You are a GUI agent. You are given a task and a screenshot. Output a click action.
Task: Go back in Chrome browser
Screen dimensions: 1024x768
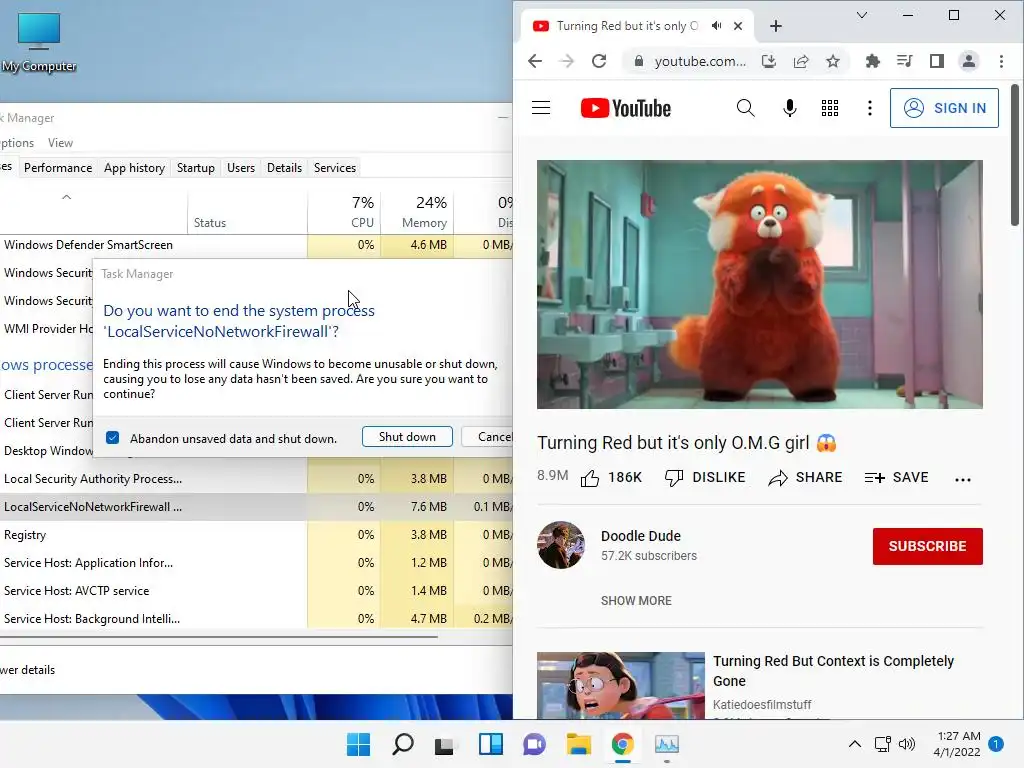[x=535, y=61]
